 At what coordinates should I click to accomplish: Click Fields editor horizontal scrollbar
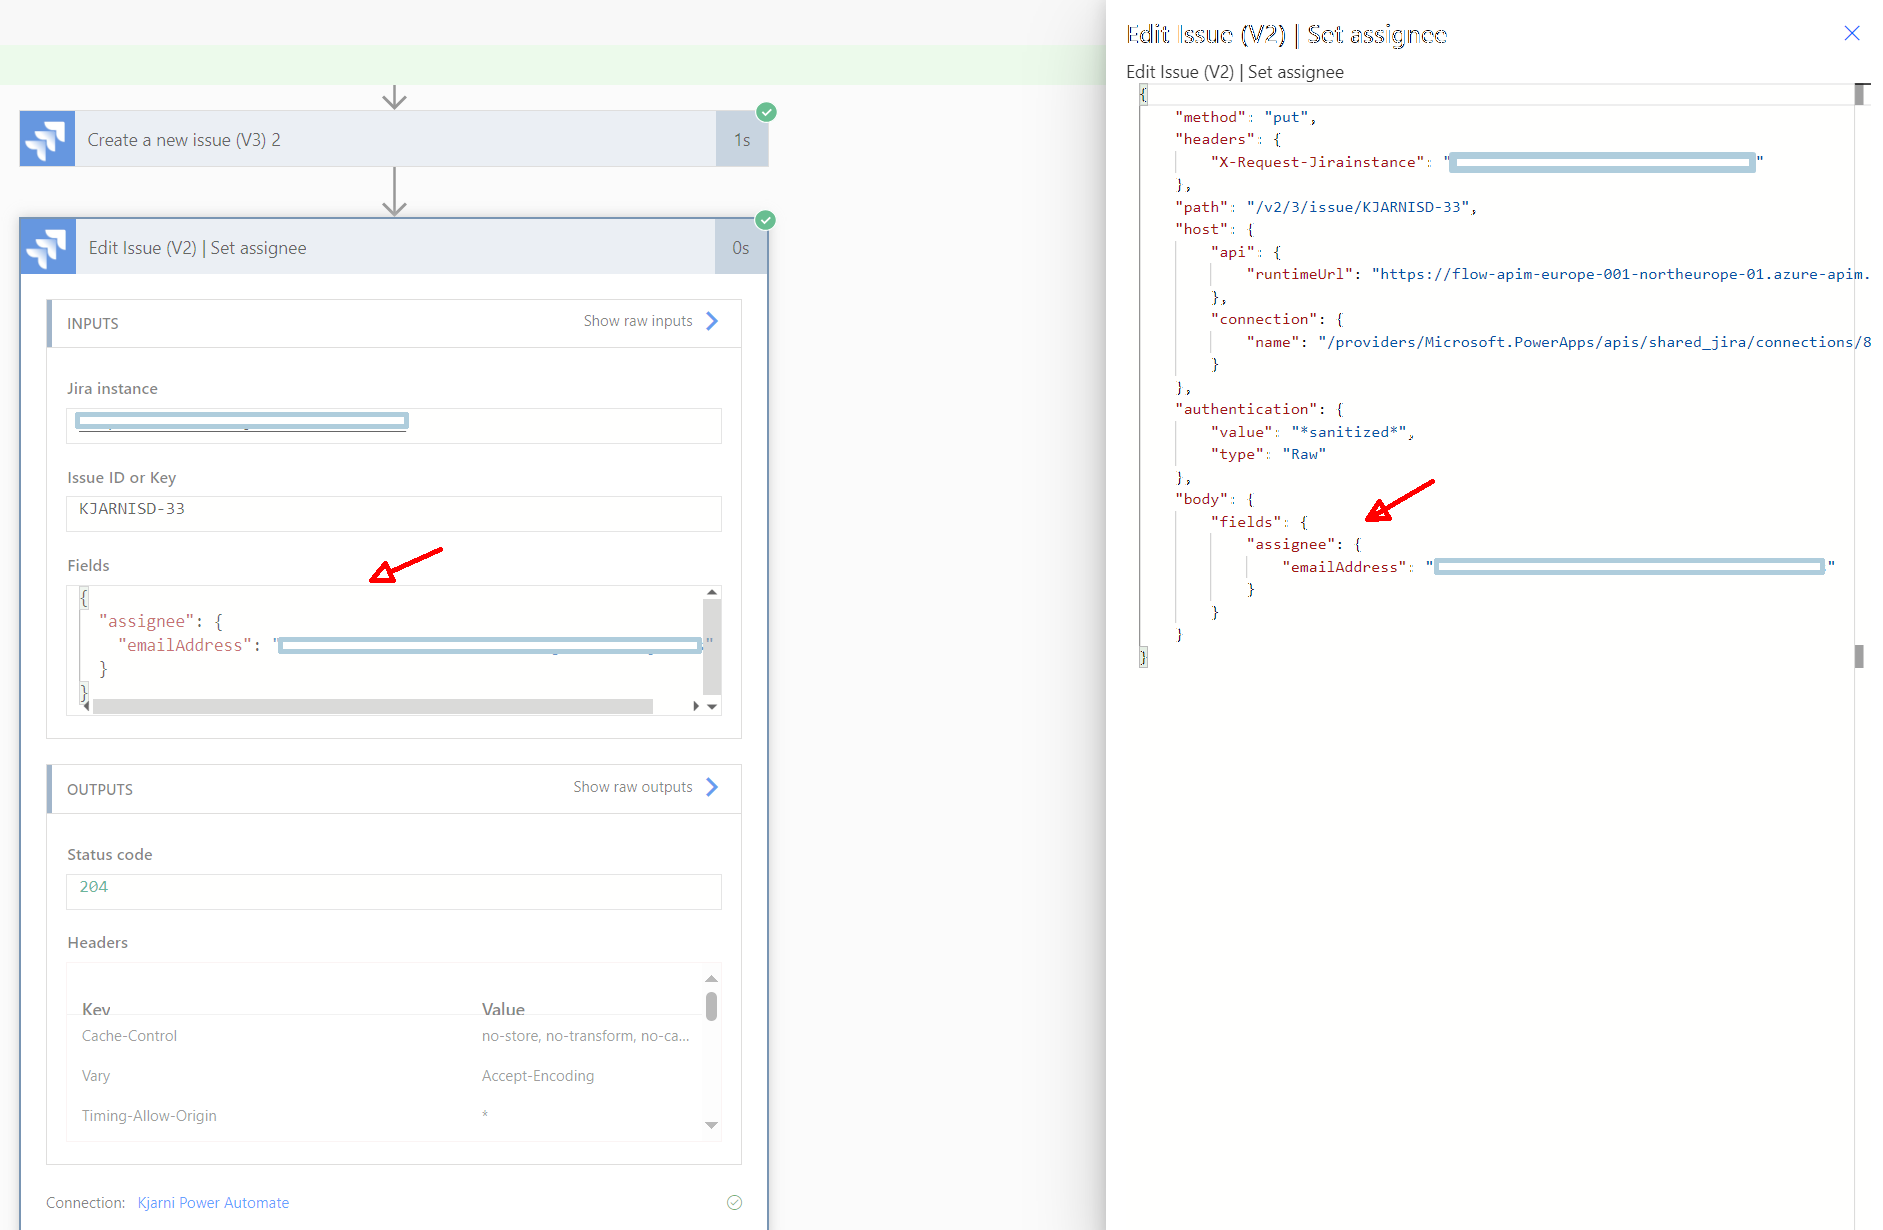[x=372, y=706]
